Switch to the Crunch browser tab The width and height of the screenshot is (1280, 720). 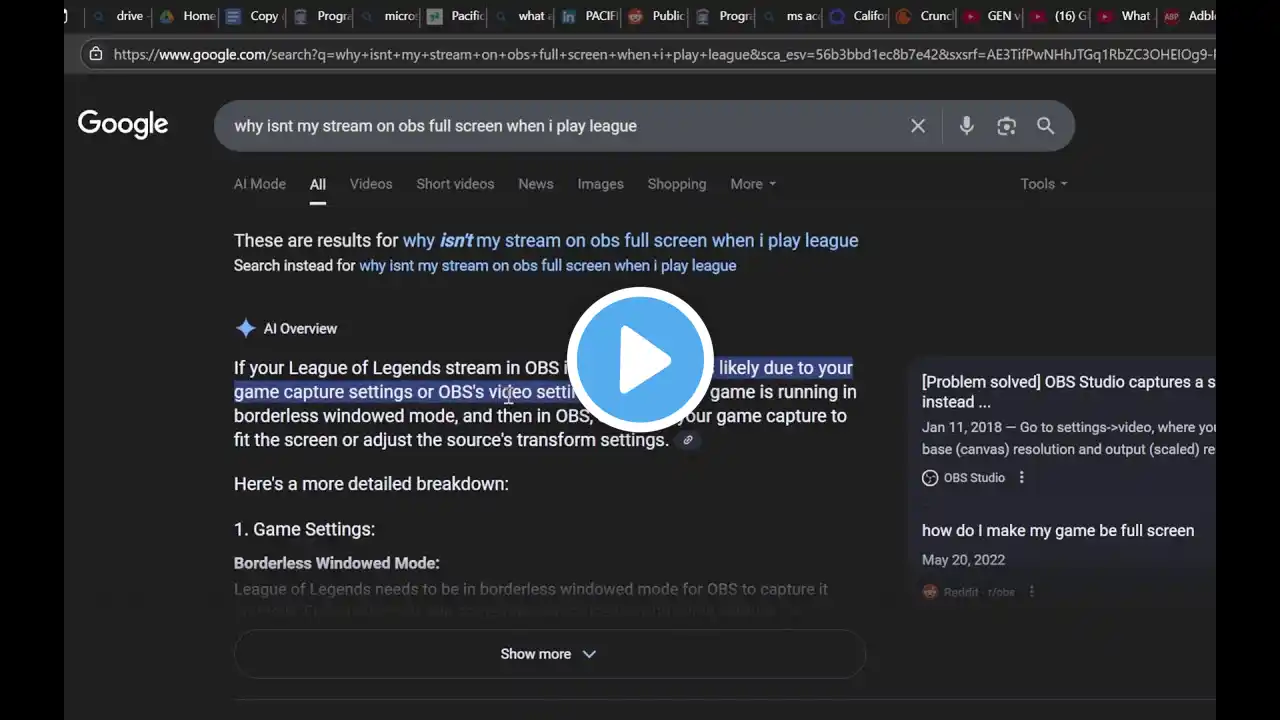pos(926,16)
